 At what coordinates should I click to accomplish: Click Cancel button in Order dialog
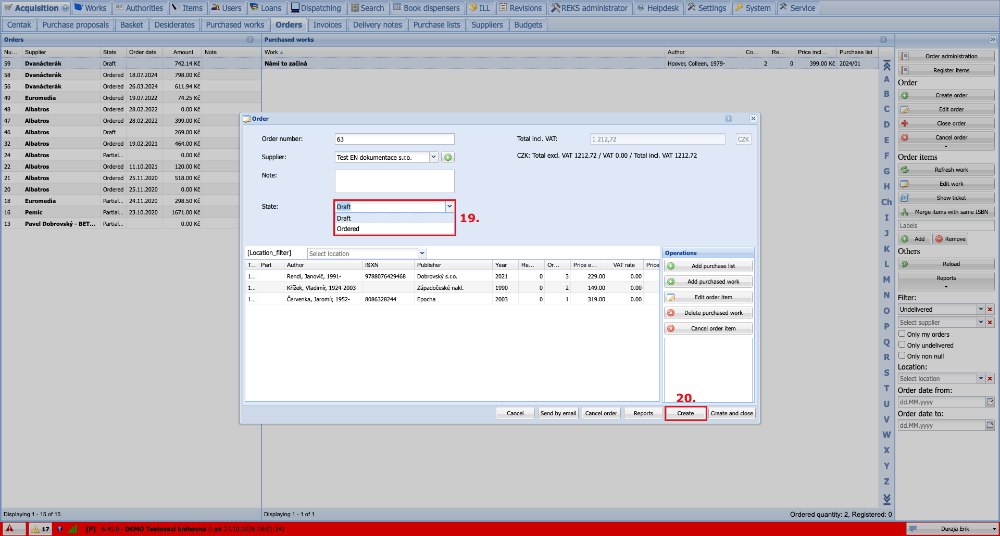pyautogui.click(x=515, y=413)
